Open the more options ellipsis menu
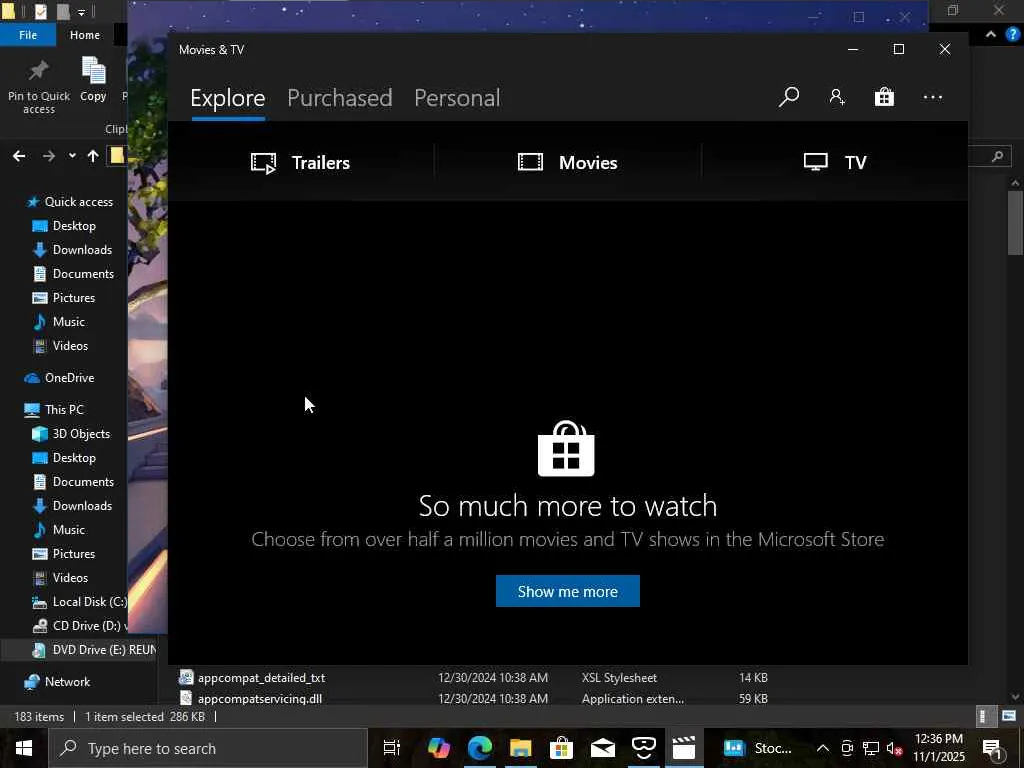 click(x=933, y=97)
